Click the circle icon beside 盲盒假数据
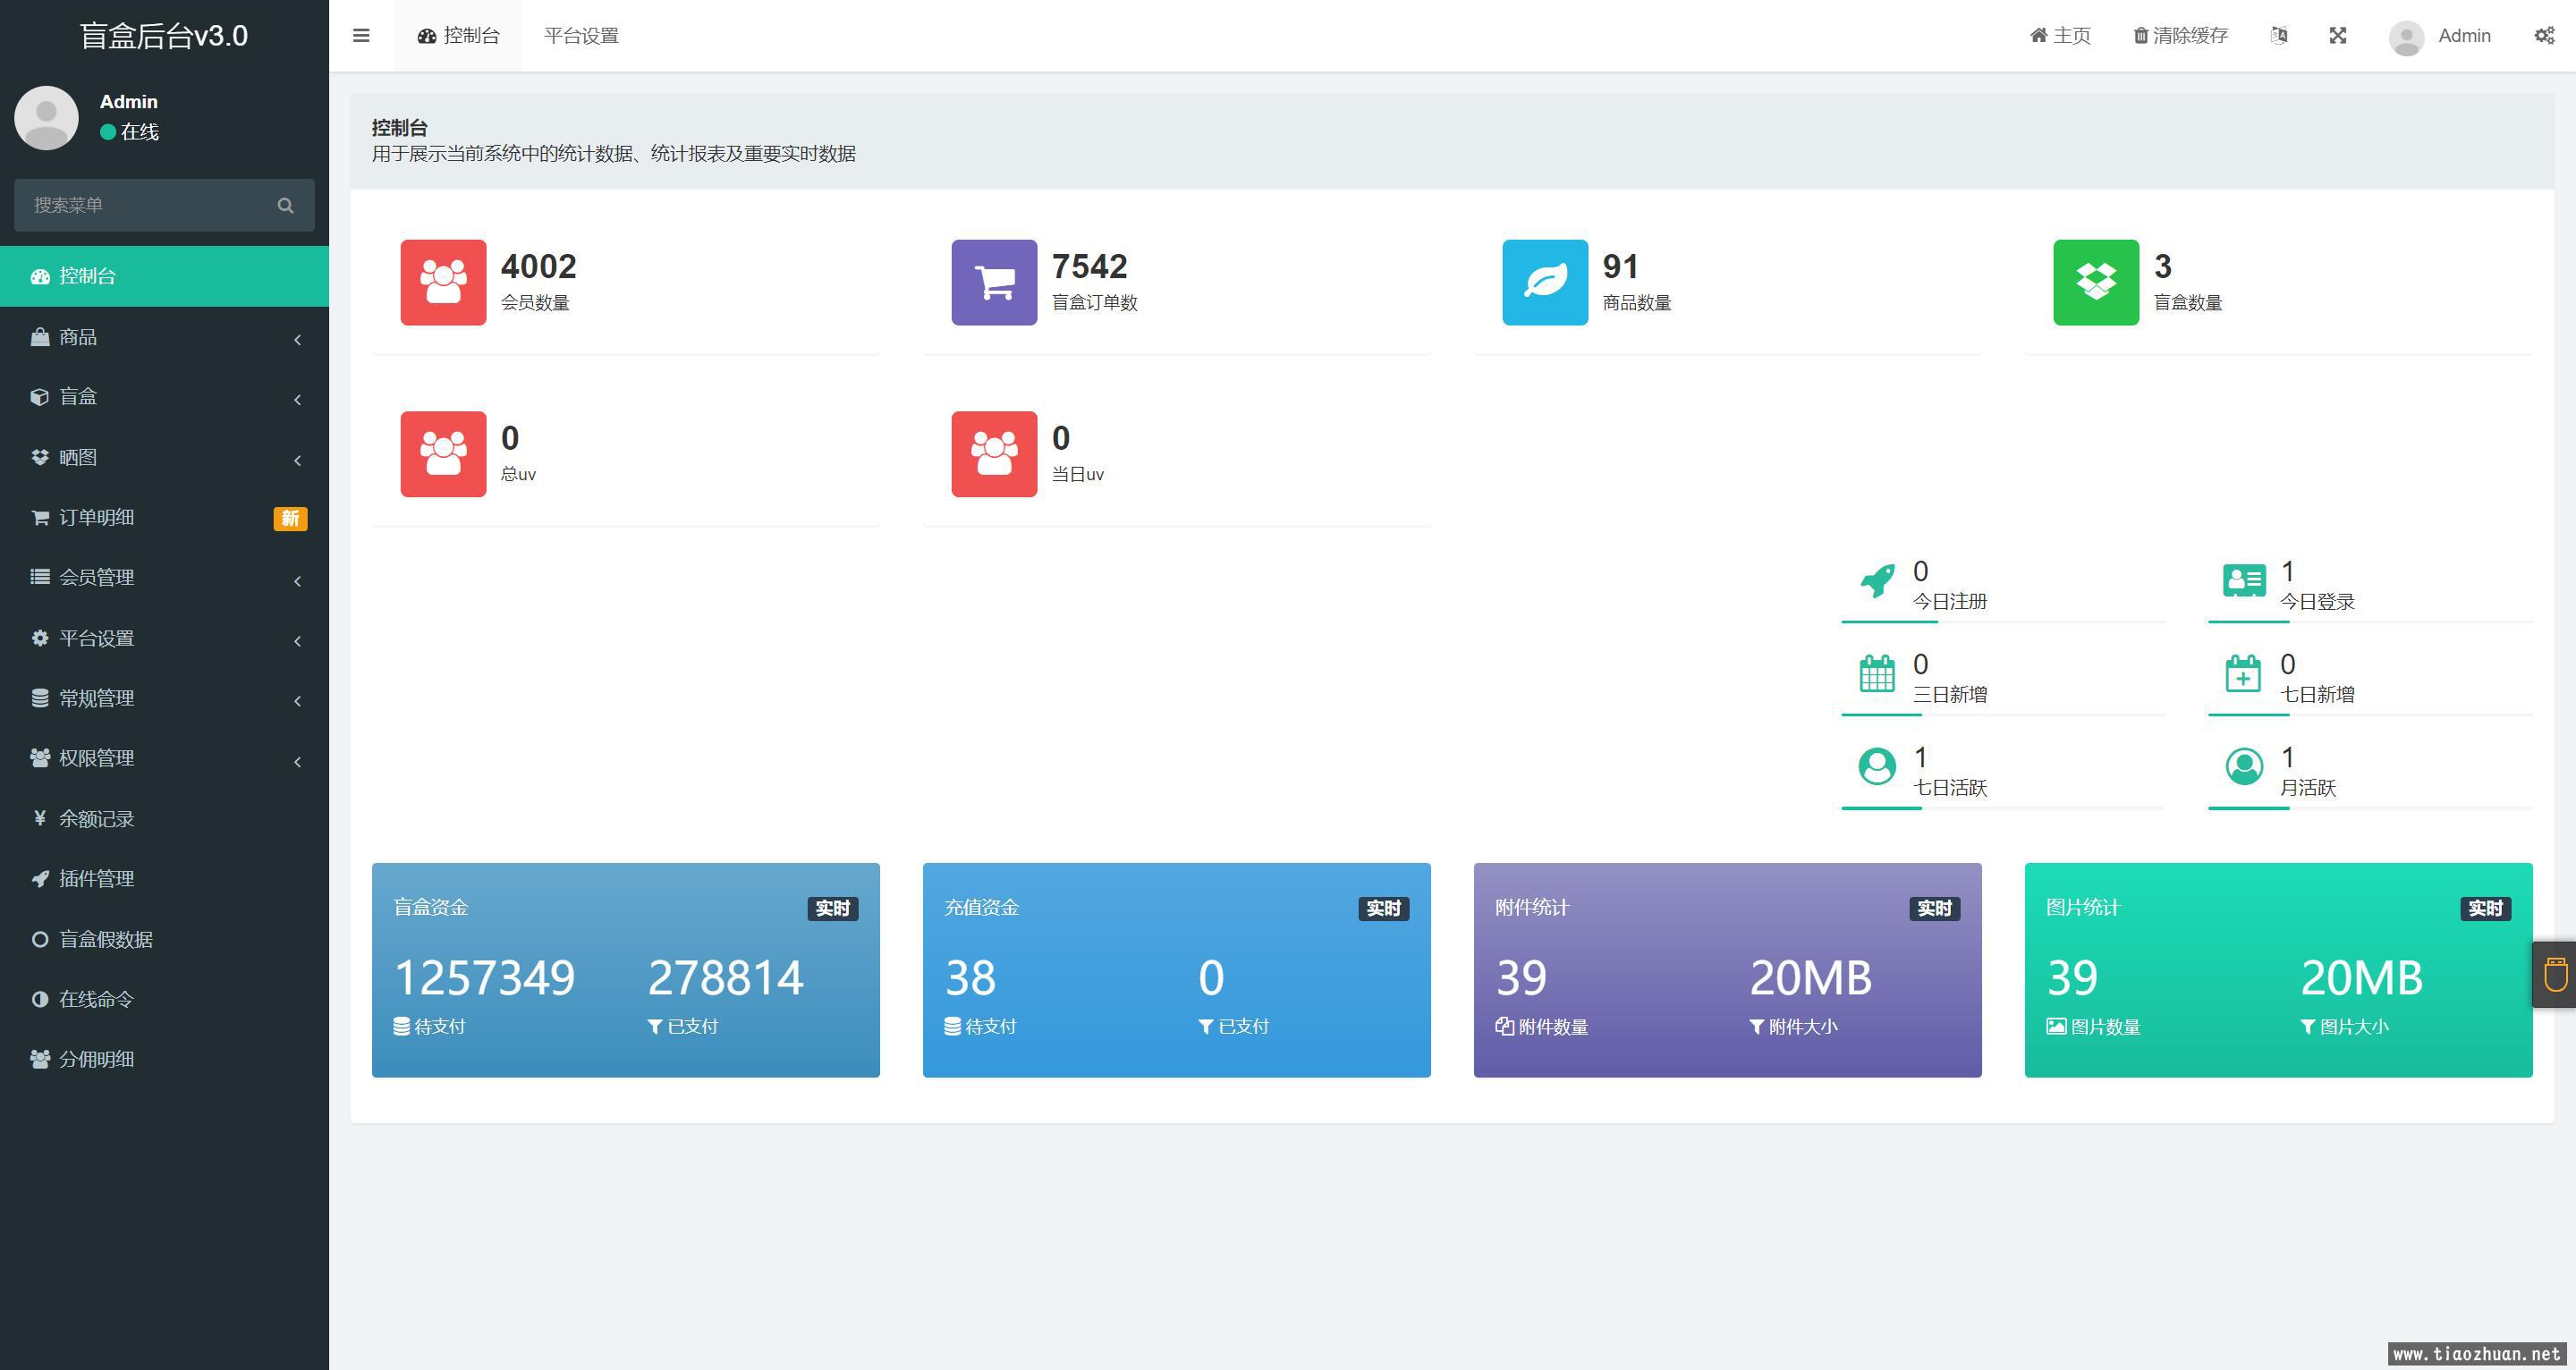 point(40,939)
